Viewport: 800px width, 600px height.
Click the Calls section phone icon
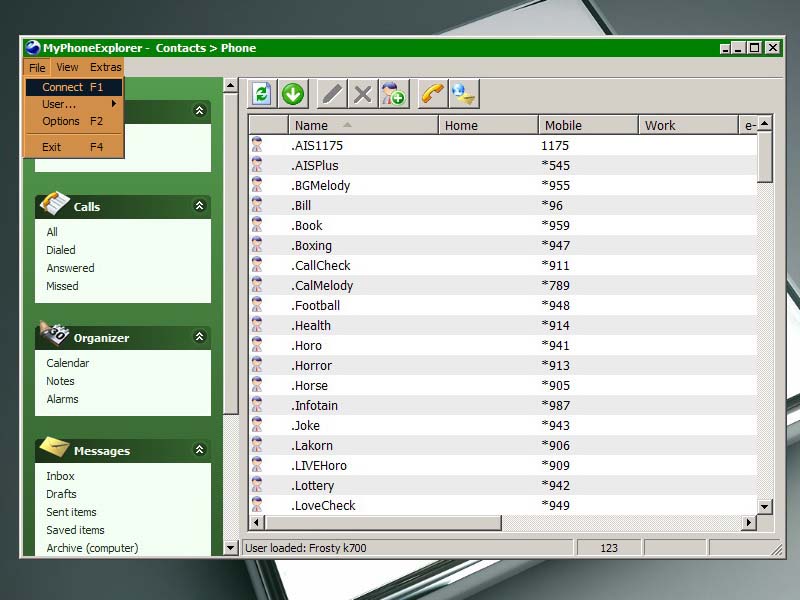coord(54,203)
